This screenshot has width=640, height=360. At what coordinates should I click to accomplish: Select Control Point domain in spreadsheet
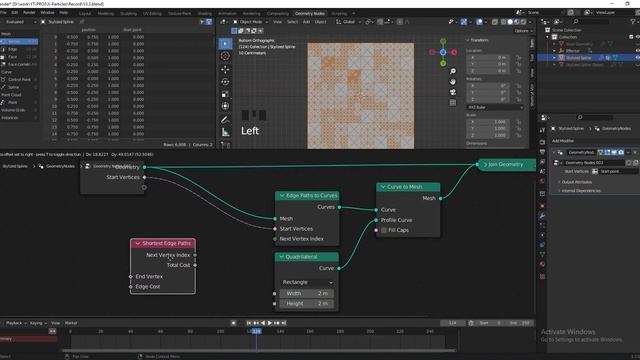tap(19, 80)
